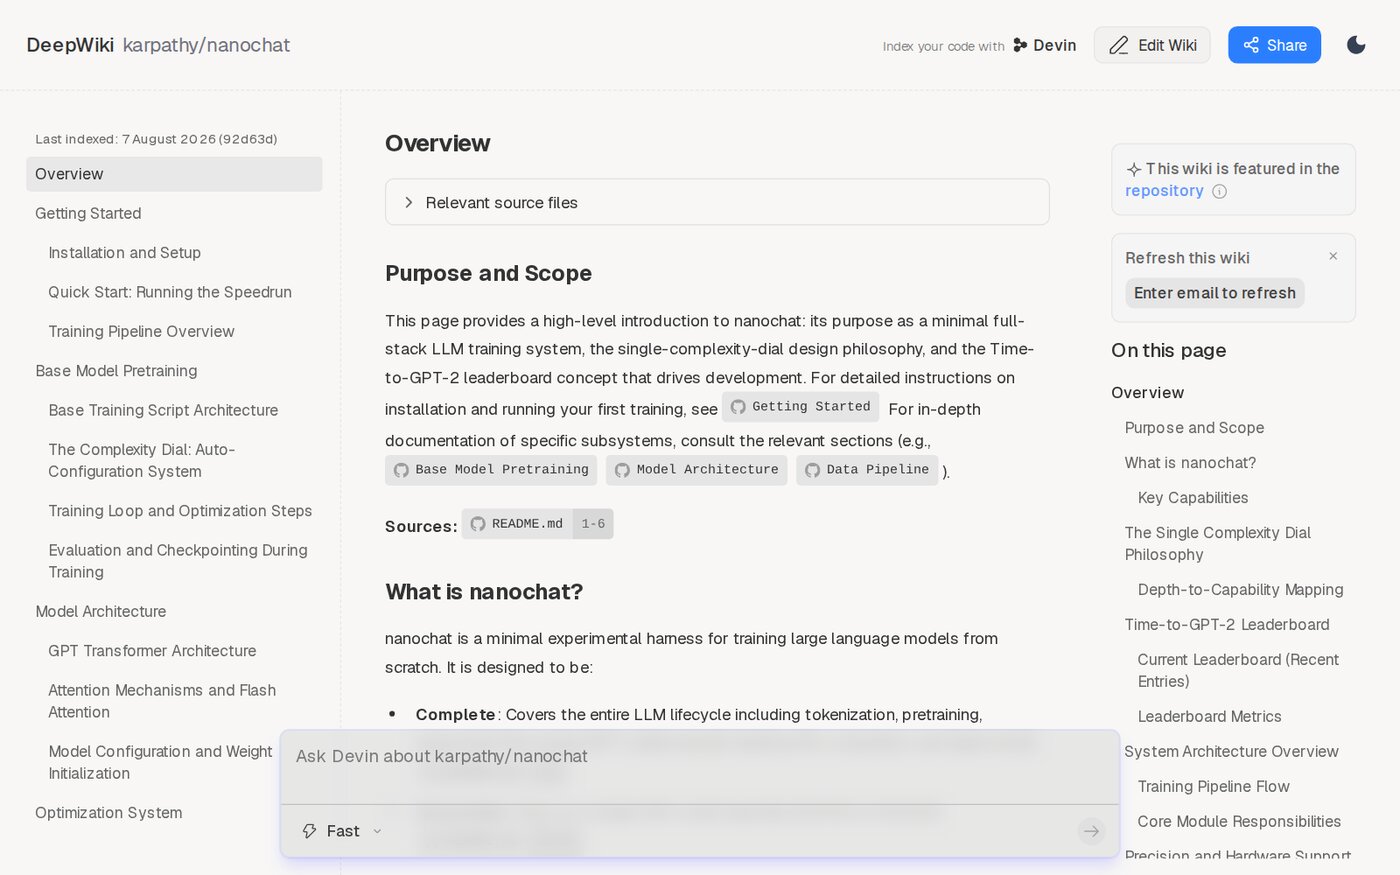1400x875 pixels.
Task: Open Attention Mechanisms and Flash Attention
Action: (x=162, y=701)
